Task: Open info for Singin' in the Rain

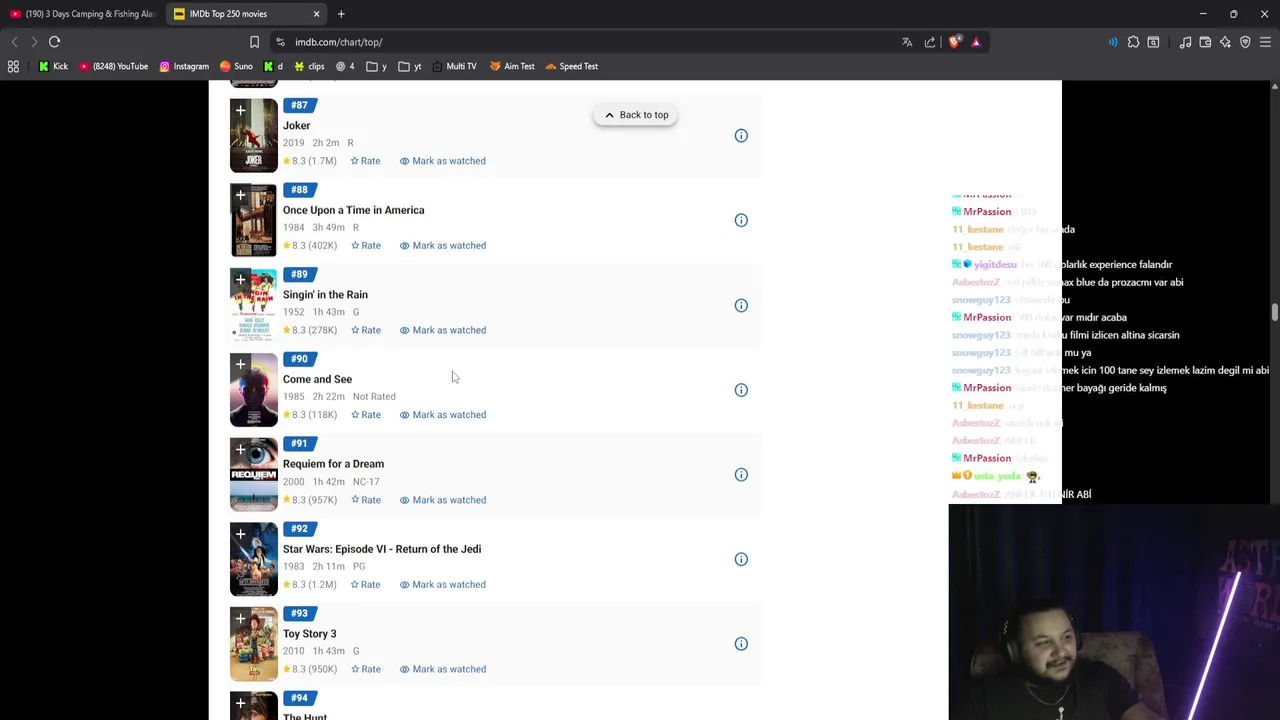Action: click(741, 305)
